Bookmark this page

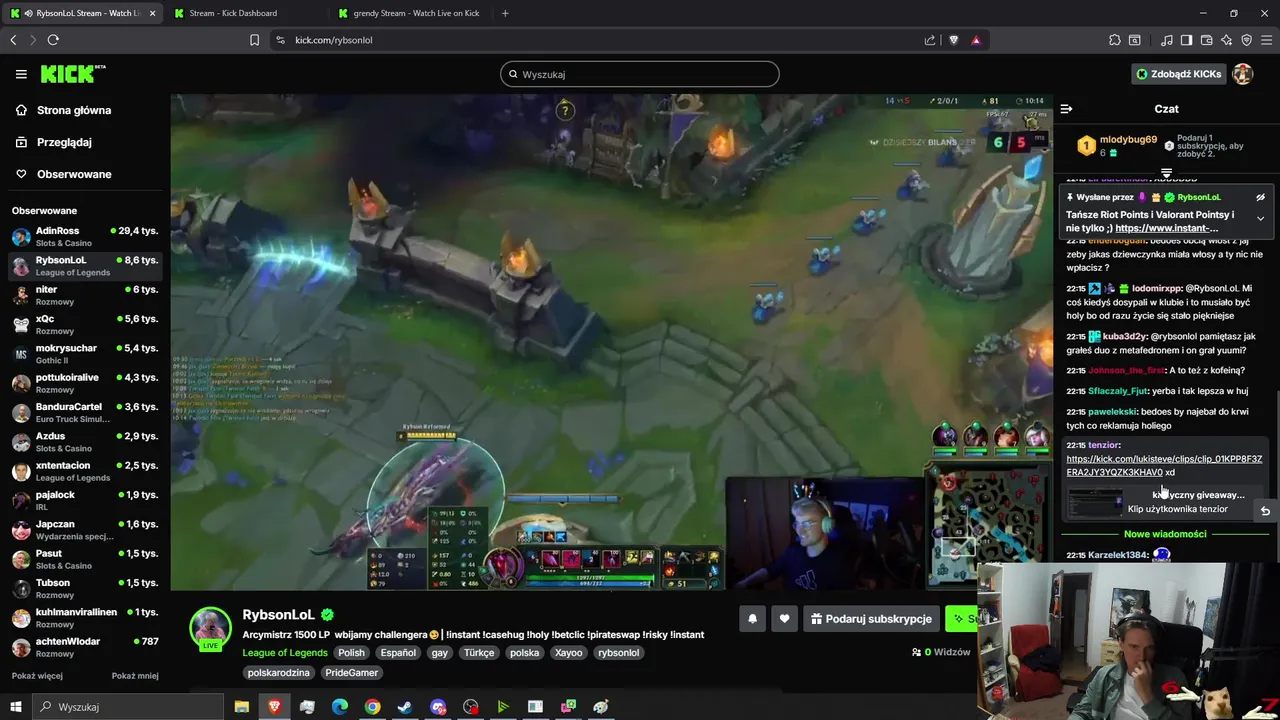coord(255,40)
